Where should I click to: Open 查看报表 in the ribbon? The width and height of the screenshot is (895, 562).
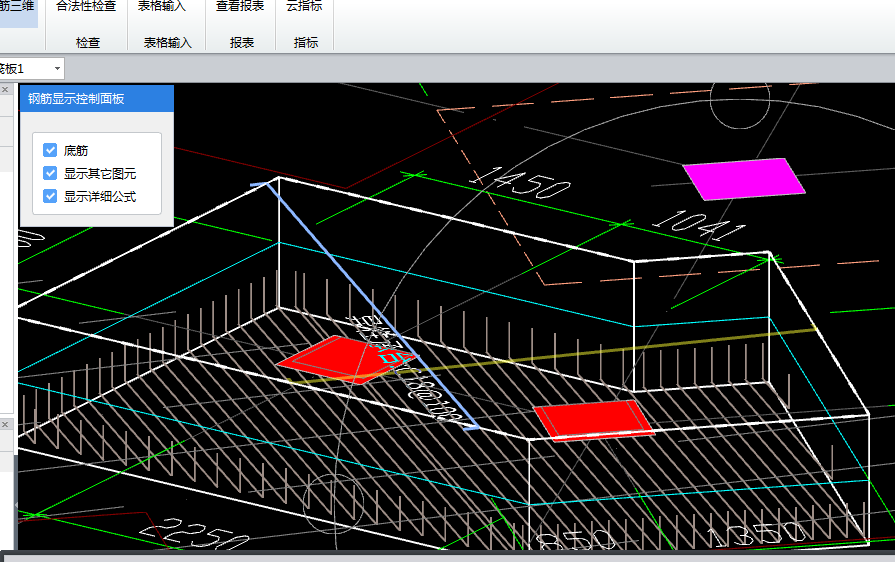coord(240,7)
